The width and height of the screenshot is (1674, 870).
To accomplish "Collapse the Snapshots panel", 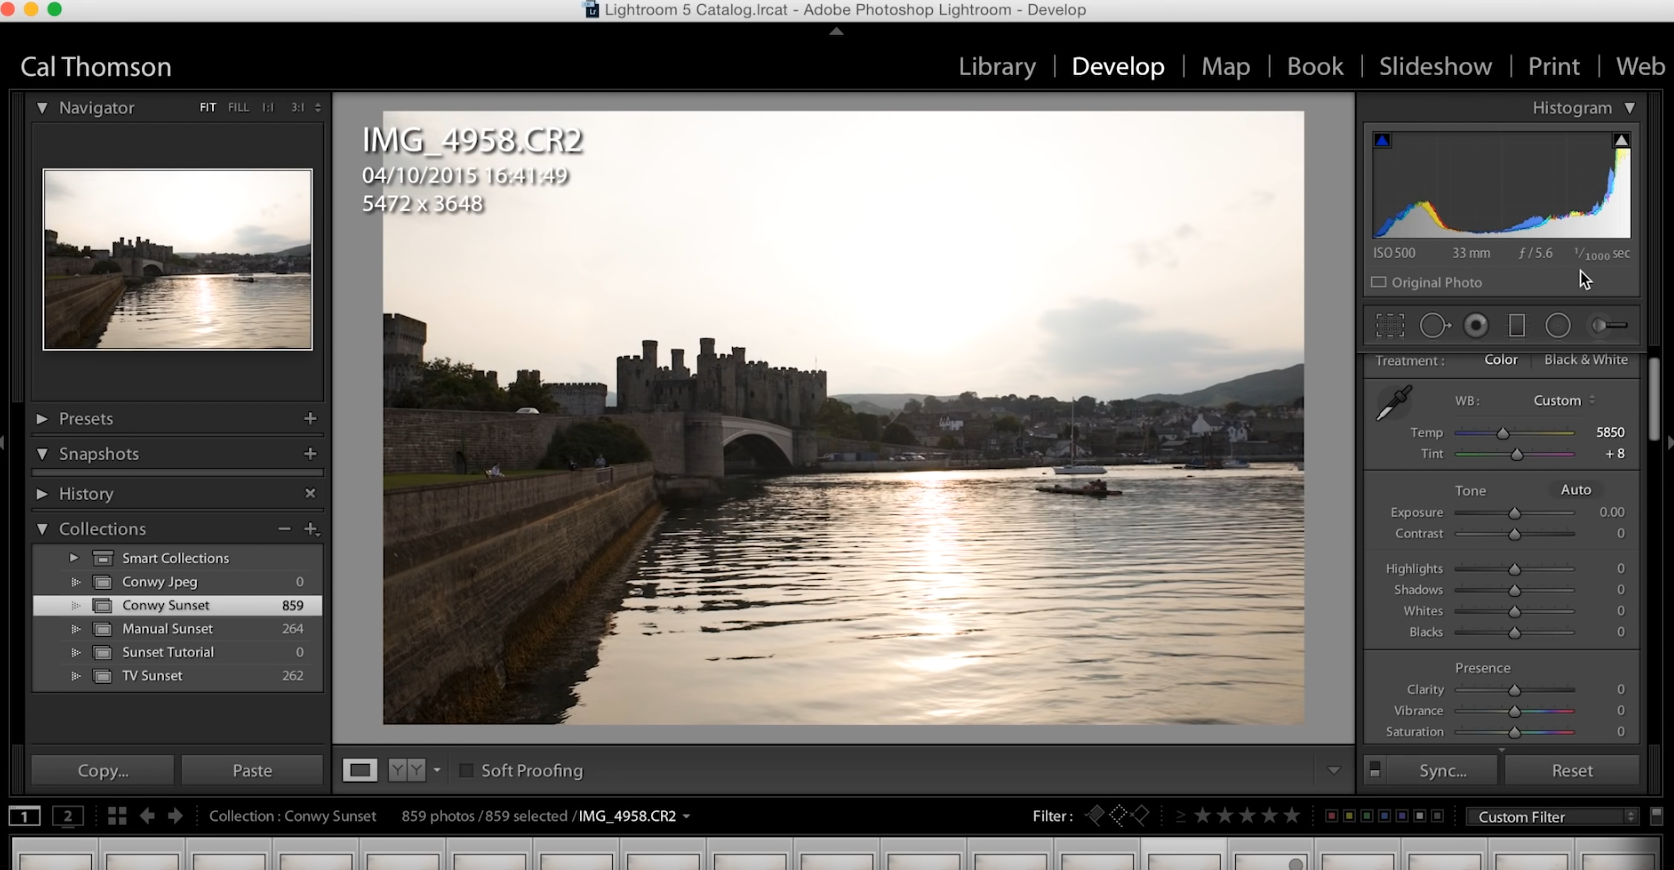I will 42,453.
